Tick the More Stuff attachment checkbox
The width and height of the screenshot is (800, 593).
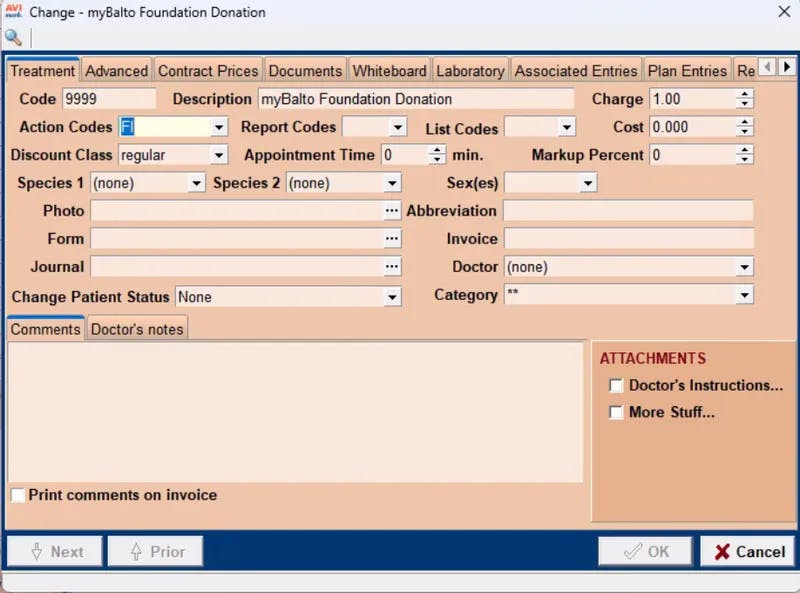(x=616, y=412)
